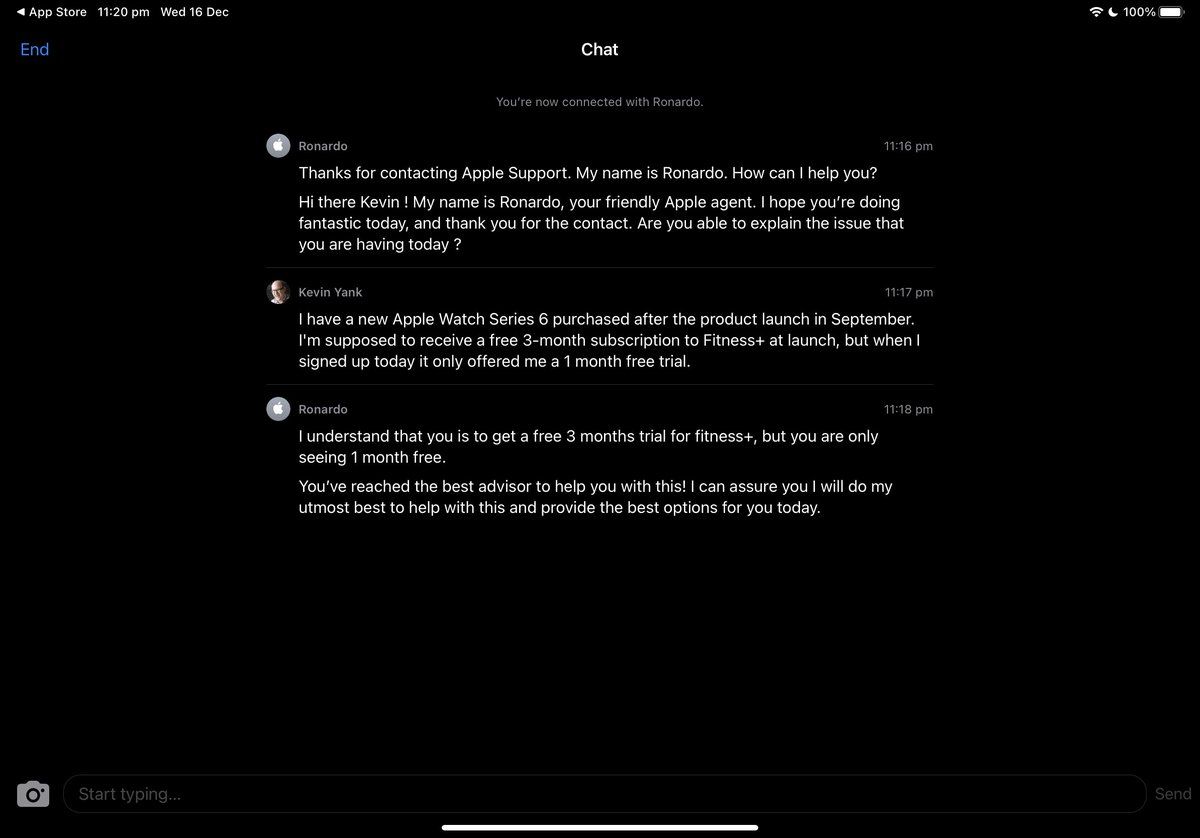The width and height of the screenshot is (1200, 838).
Task: Tap the home indicator bar at bottom
Action: click(x=600, y=827)
